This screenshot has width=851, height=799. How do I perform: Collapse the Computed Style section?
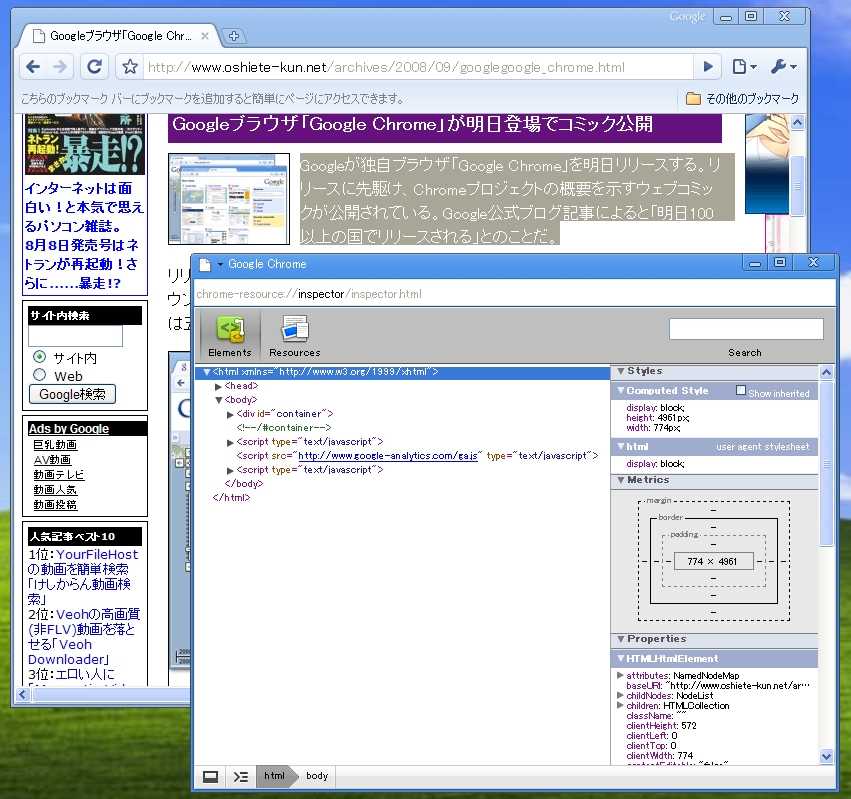click(621, 390)
